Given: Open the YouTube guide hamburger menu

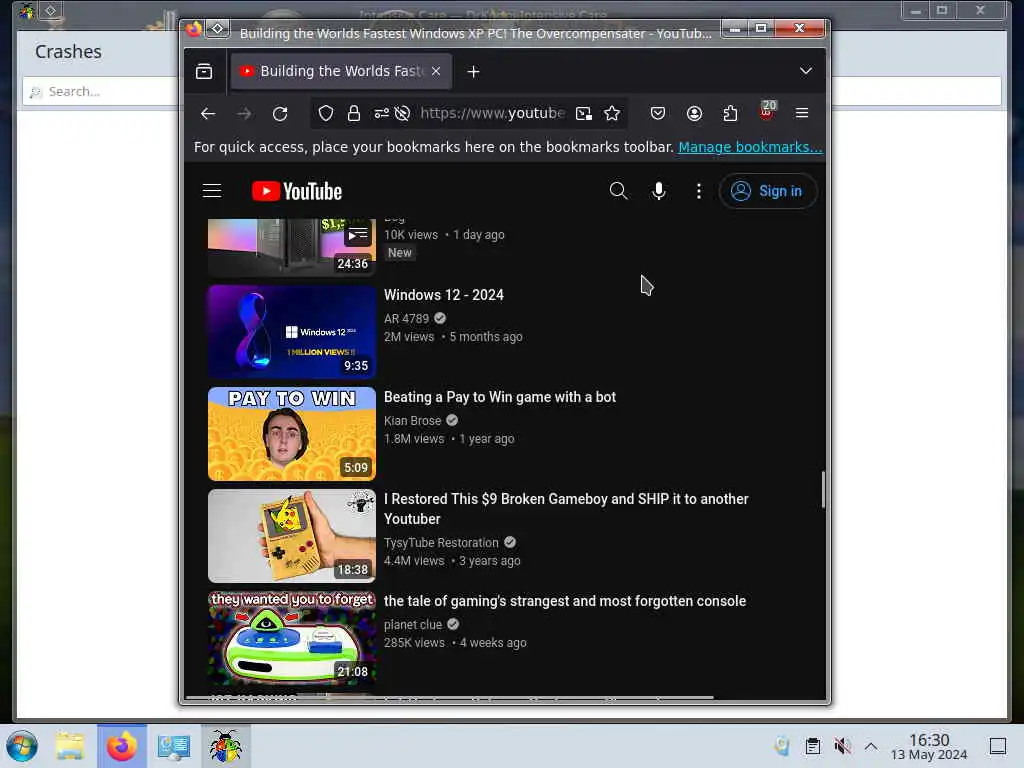Looking at the screenshot, I should (x=212, y=191).
